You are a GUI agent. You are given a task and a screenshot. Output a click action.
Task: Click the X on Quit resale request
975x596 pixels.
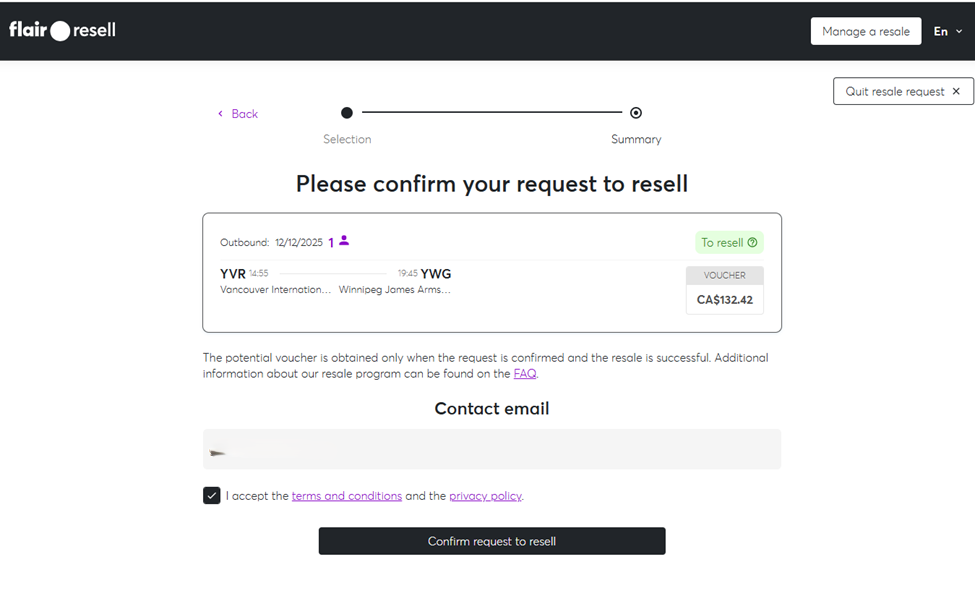957,91
